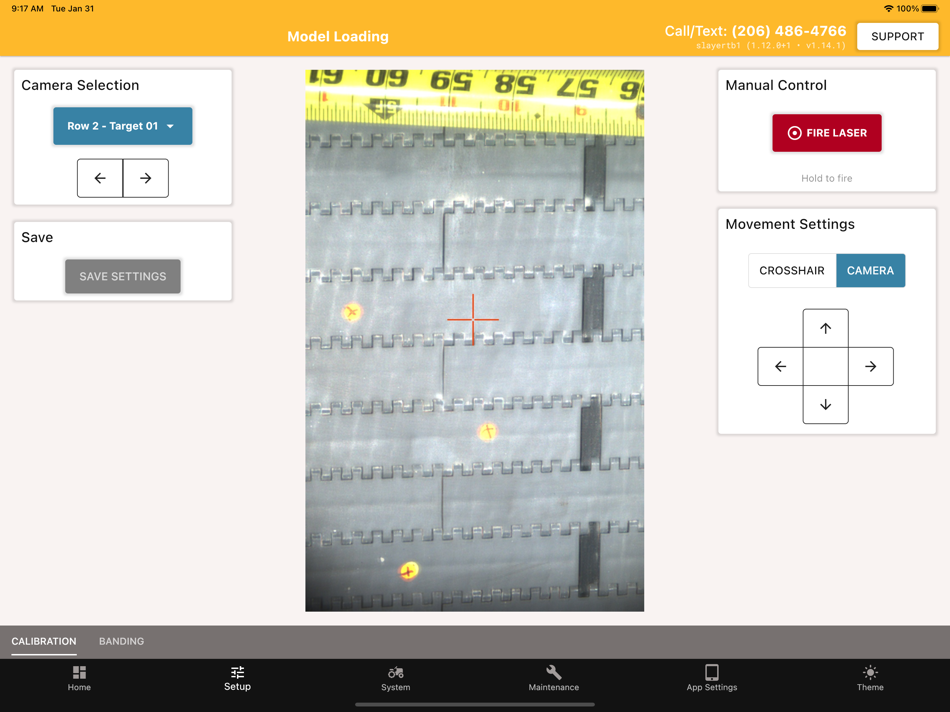Click the Wi-Fi icon in status bar
The width and height of the screenshot is (950, 712).
coord(888,8)
